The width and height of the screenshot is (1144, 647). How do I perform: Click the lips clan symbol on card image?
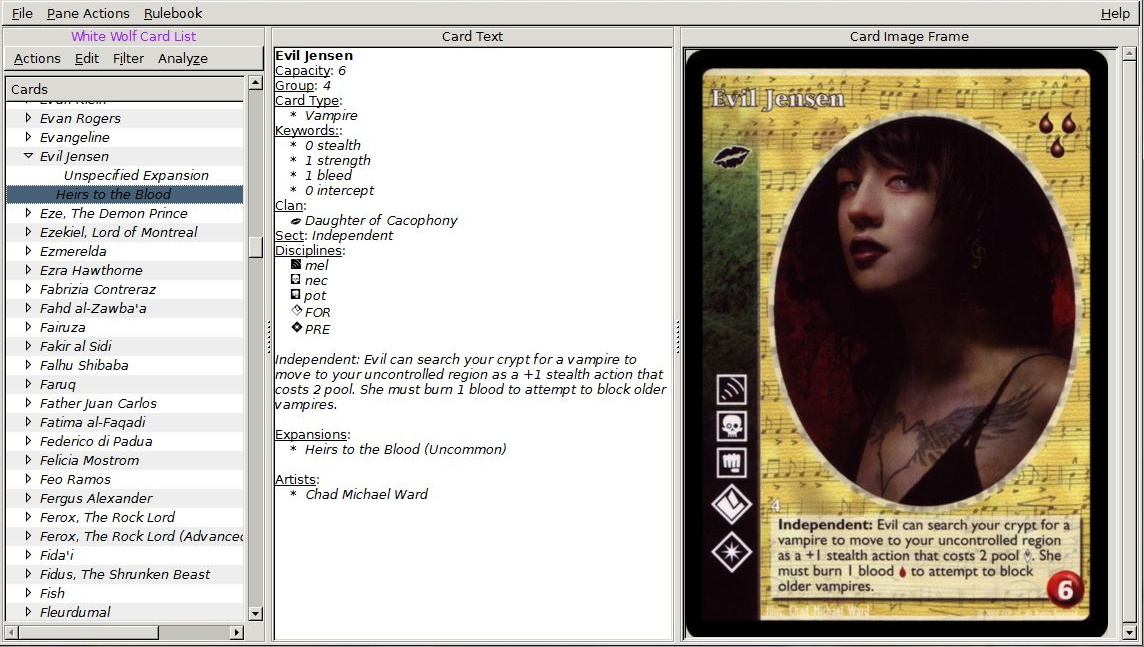[x=731, y=156]
